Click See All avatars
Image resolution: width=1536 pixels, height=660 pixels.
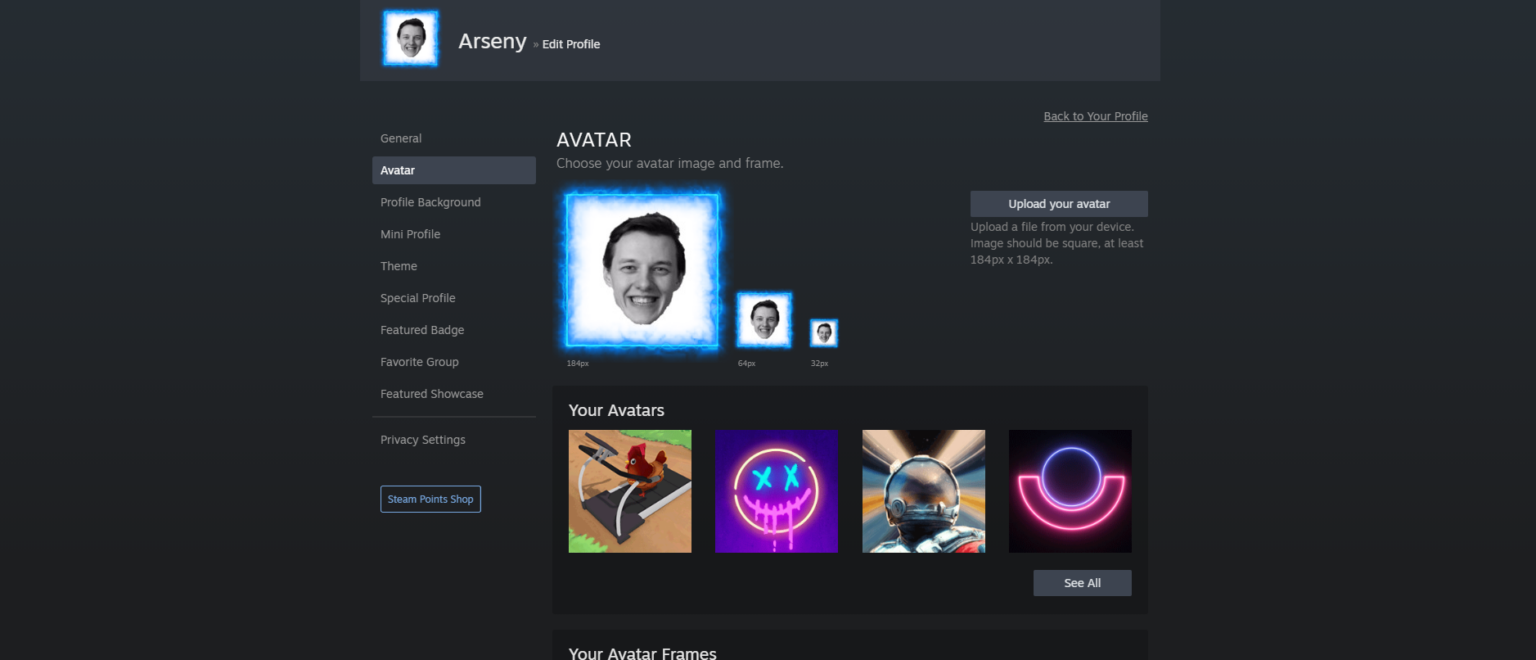(x=1082, y=582)
